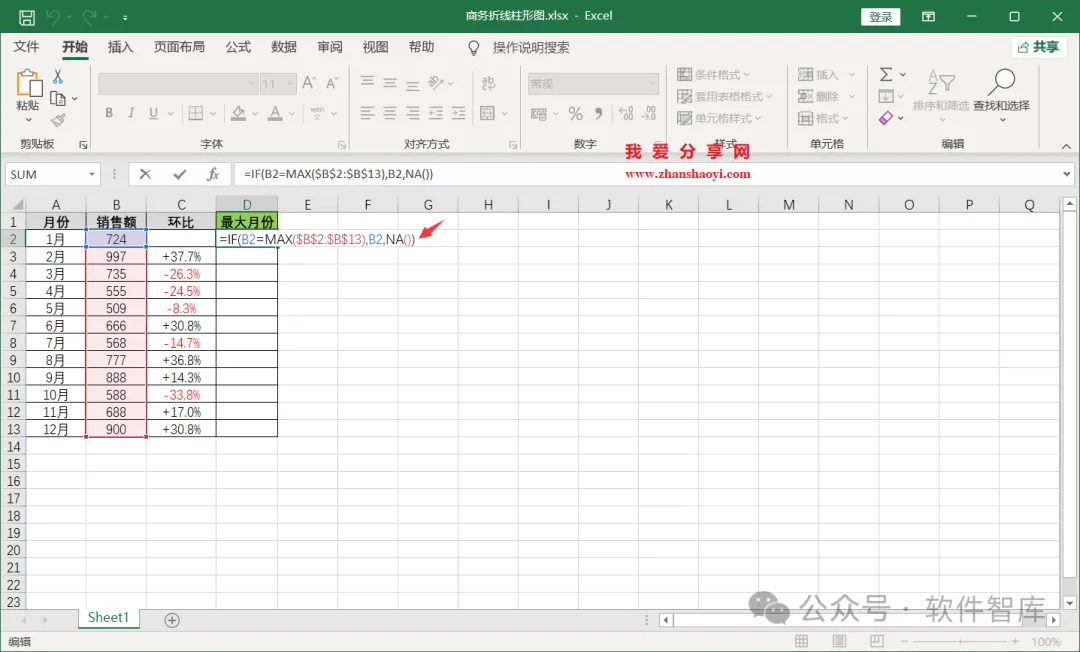Click Merge and Center icon
Viewport: 1080px width, 652px height.
click(x=488, y=113)
